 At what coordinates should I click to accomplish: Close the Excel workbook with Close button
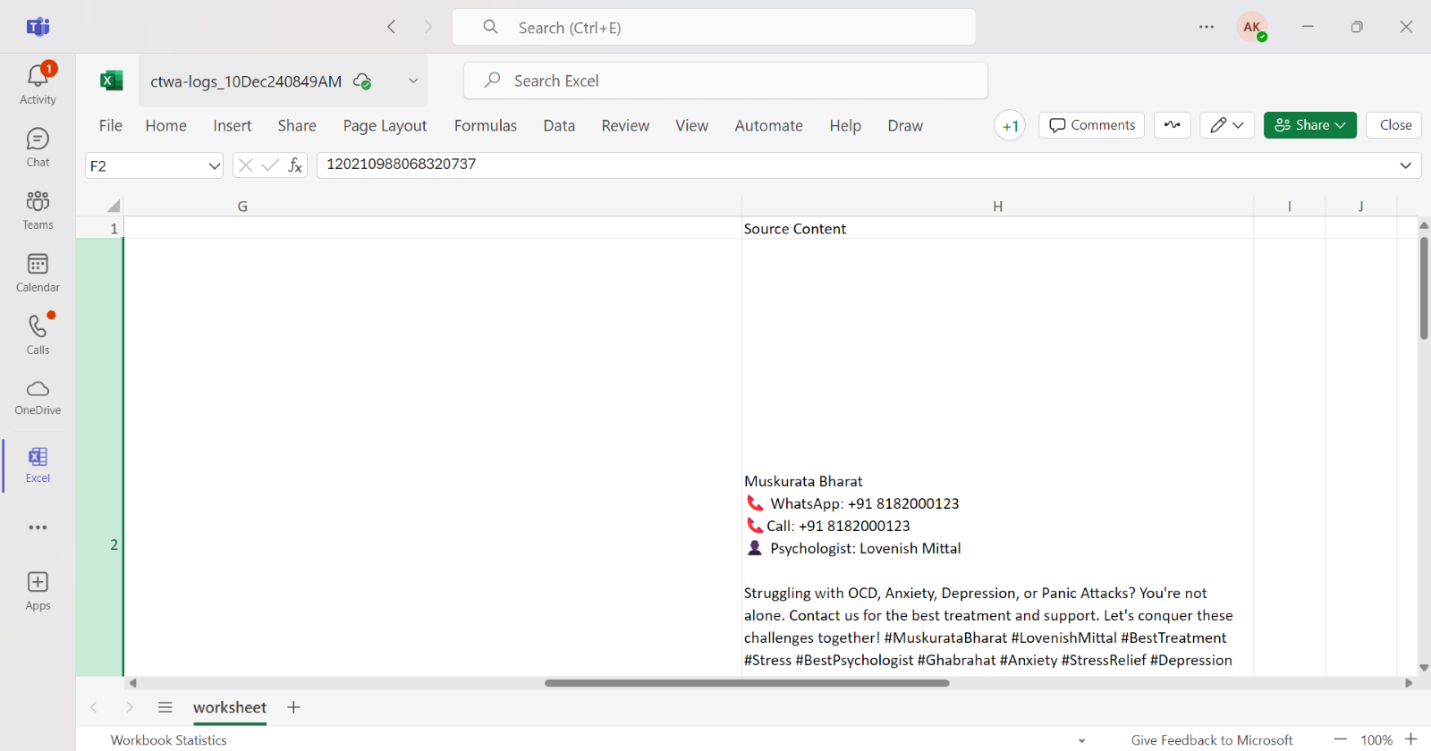[x=1395, y=125]
